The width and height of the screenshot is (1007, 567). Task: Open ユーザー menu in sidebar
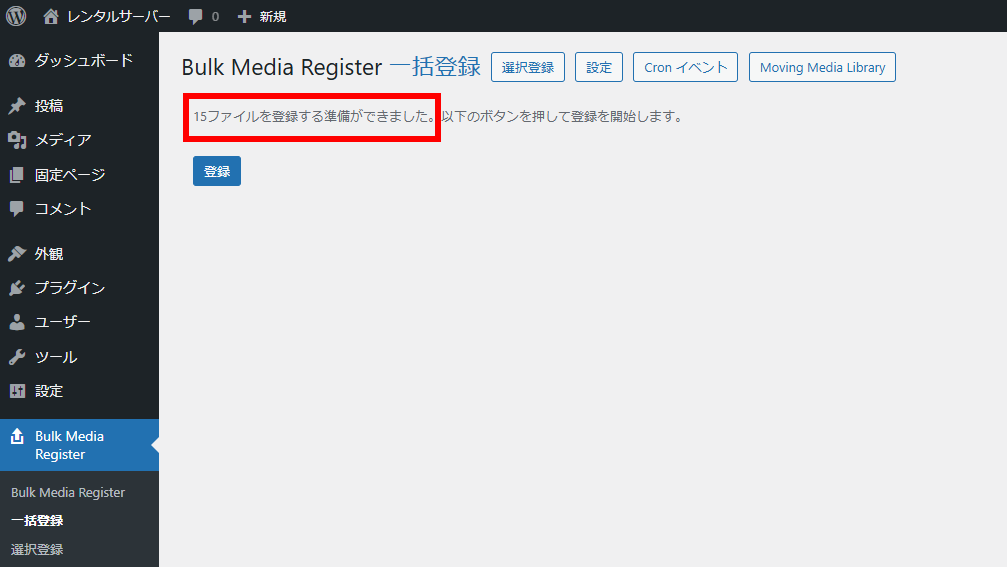62,322
